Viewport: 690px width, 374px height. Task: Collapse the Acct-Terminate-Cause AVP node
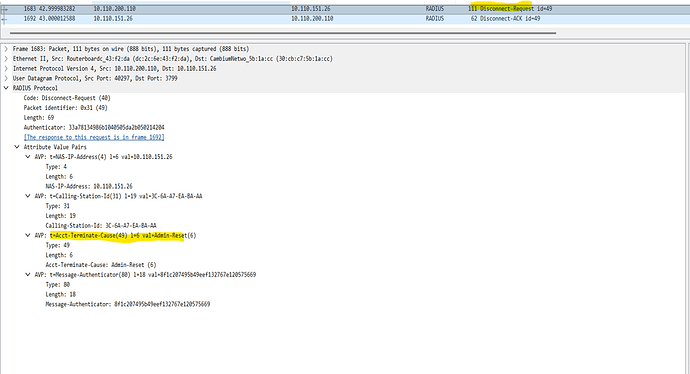[x=28, y=235]
